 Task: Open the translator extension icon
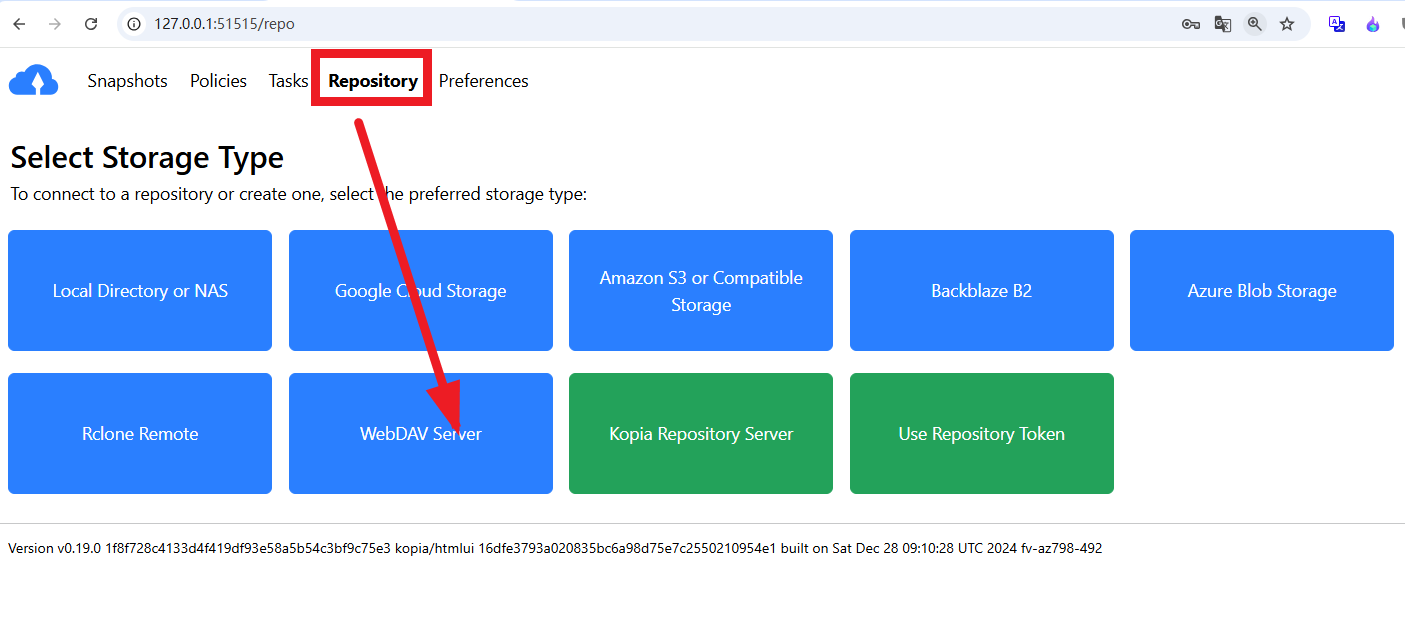point(1337,24)
